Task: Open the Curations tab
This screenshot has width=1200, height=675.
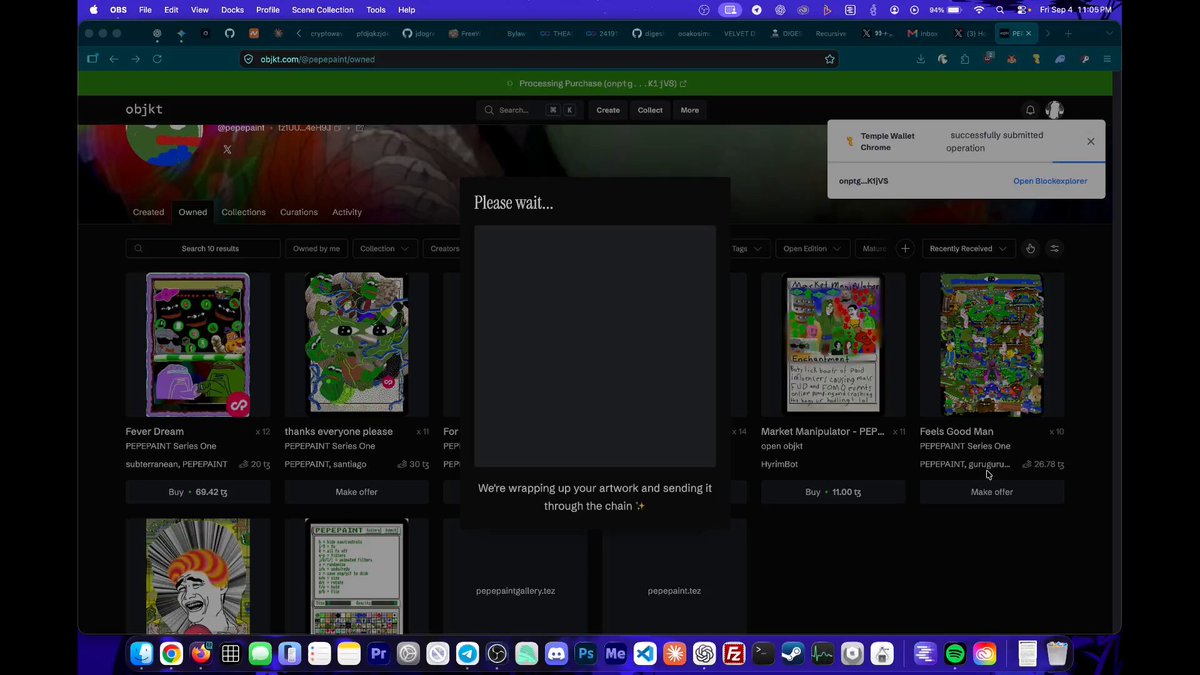Action: [x=299, y=212]
